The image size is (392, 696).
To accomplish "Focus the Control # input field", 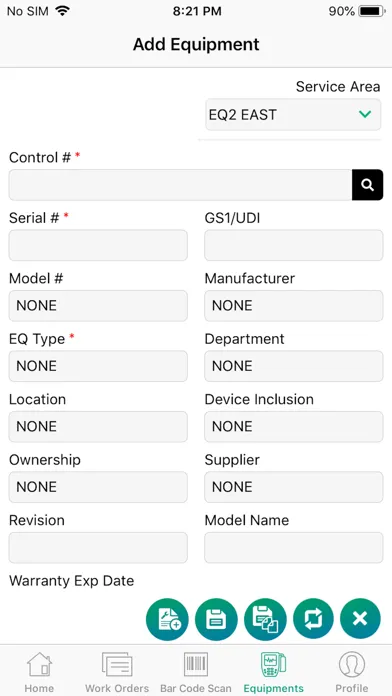I will pos(180,185).
